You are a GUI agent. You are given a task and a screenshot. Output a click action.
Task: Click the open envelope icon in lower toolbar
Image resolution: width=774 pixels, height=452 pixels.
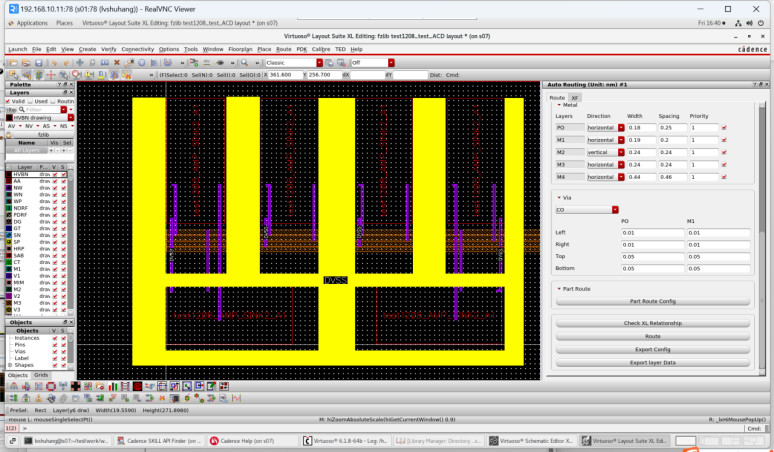pos(76,398)
